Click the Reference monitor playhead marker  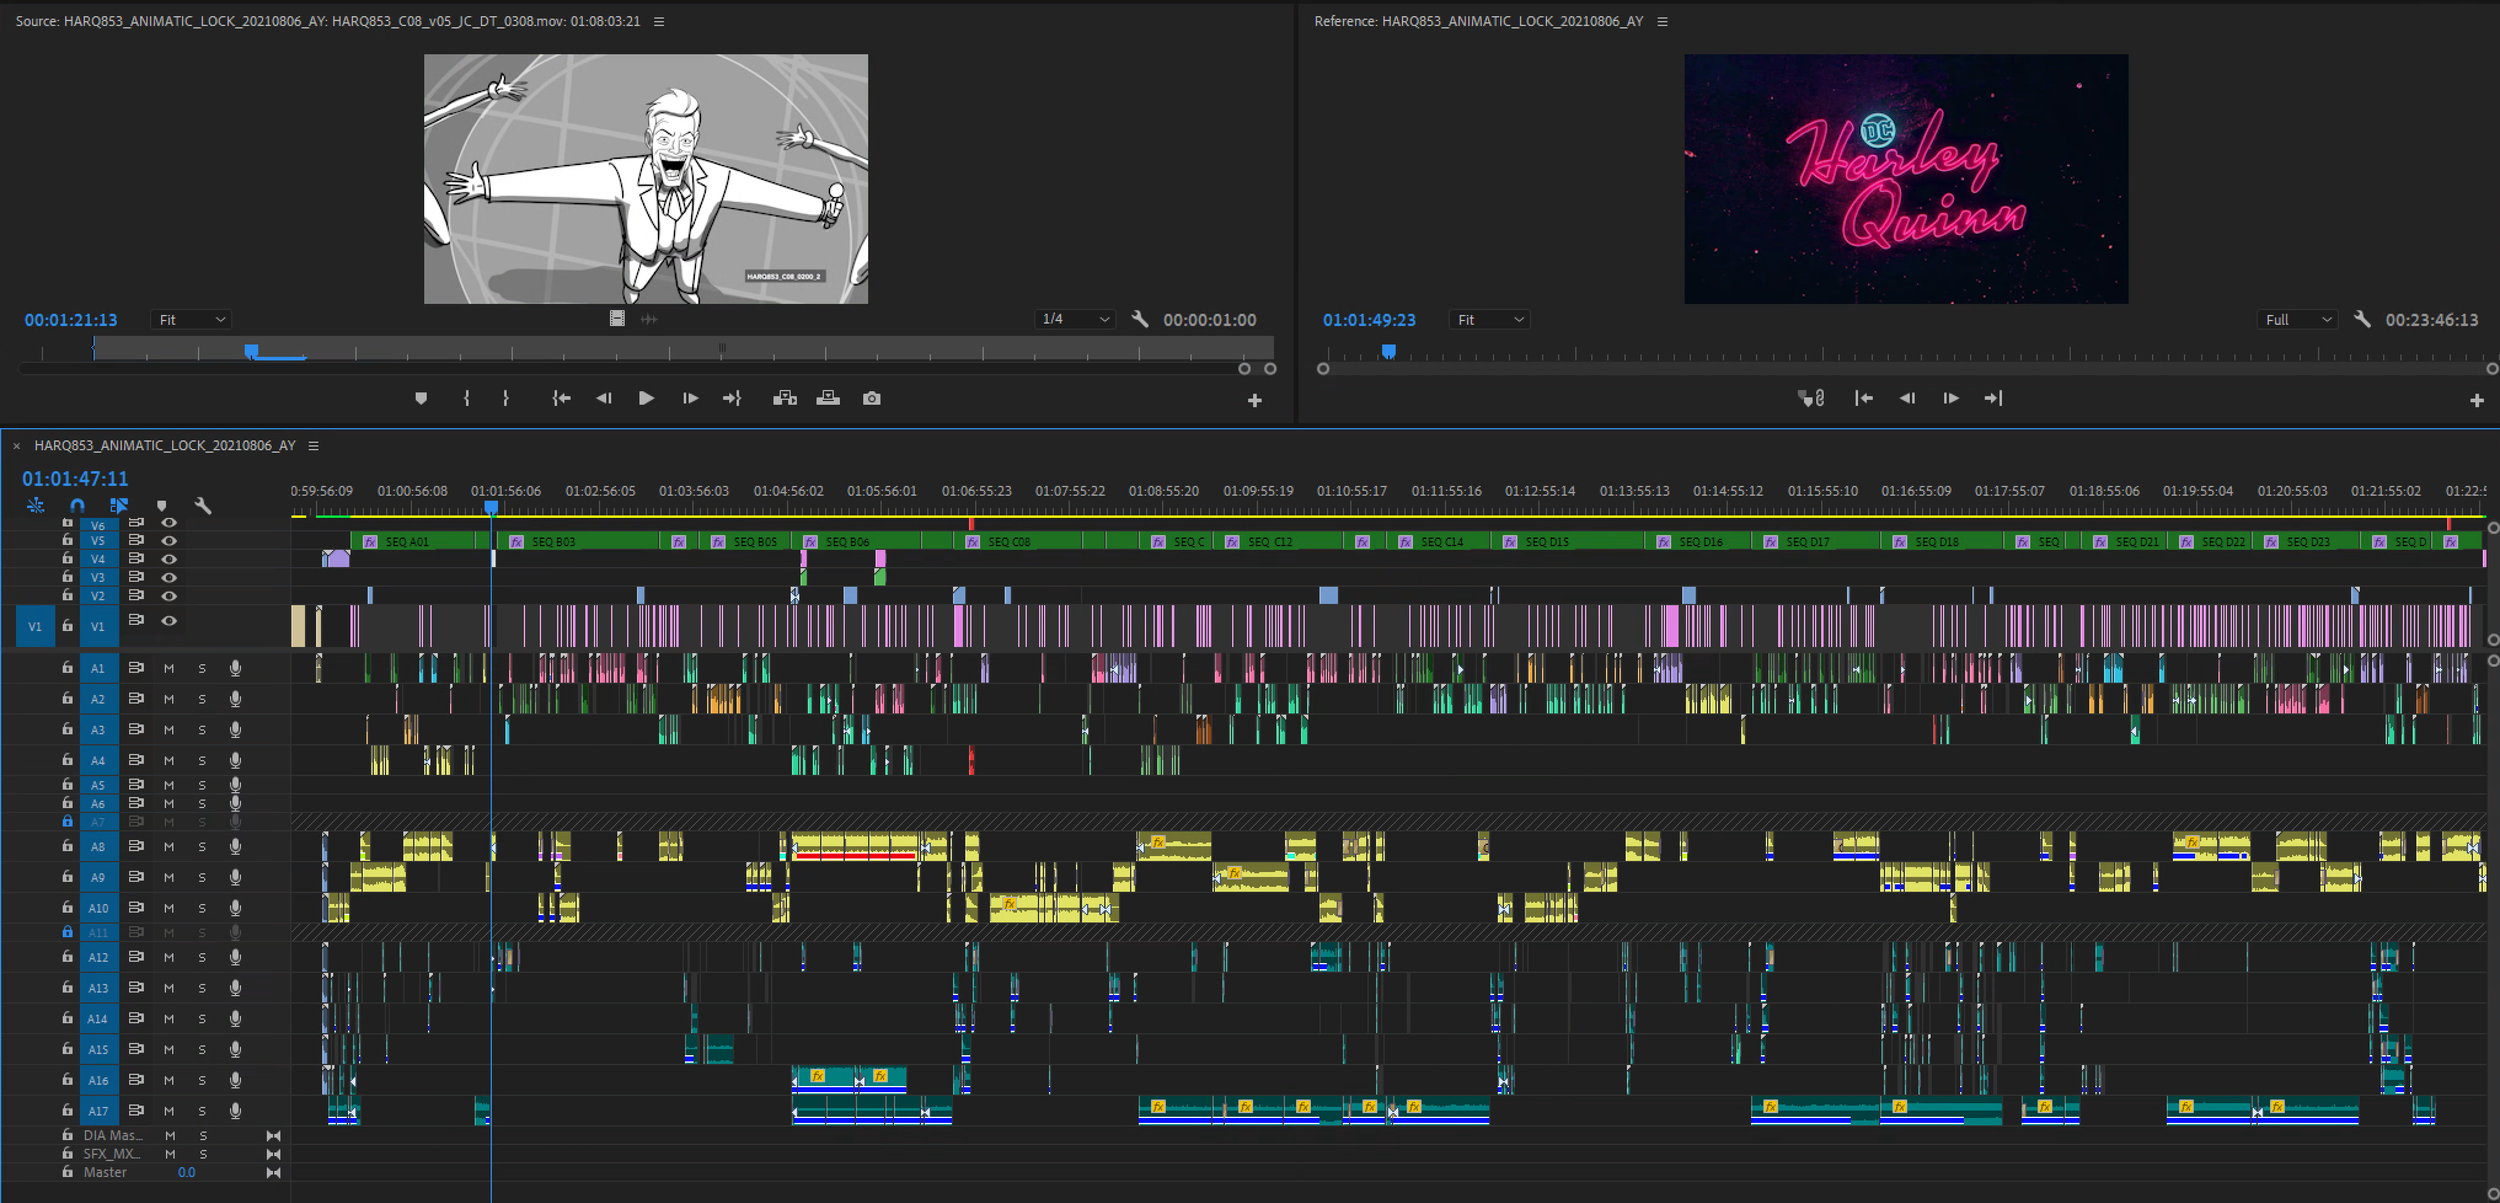tap(1388, 351)
